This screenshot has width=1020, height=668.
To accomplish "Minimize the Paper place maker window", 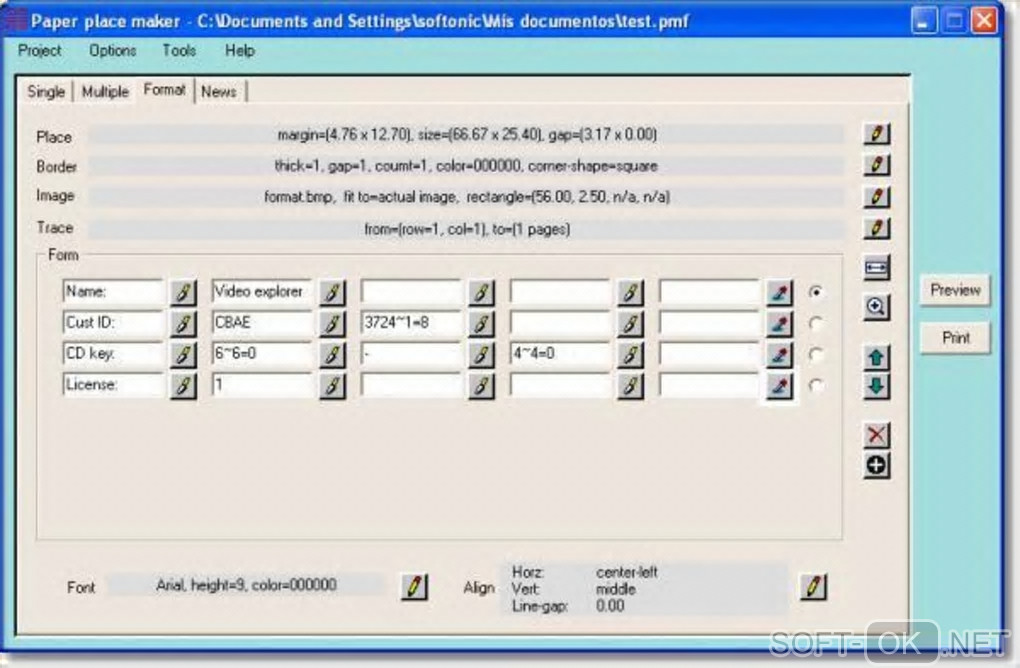I will pyautogui.click(x=923, y=20).
